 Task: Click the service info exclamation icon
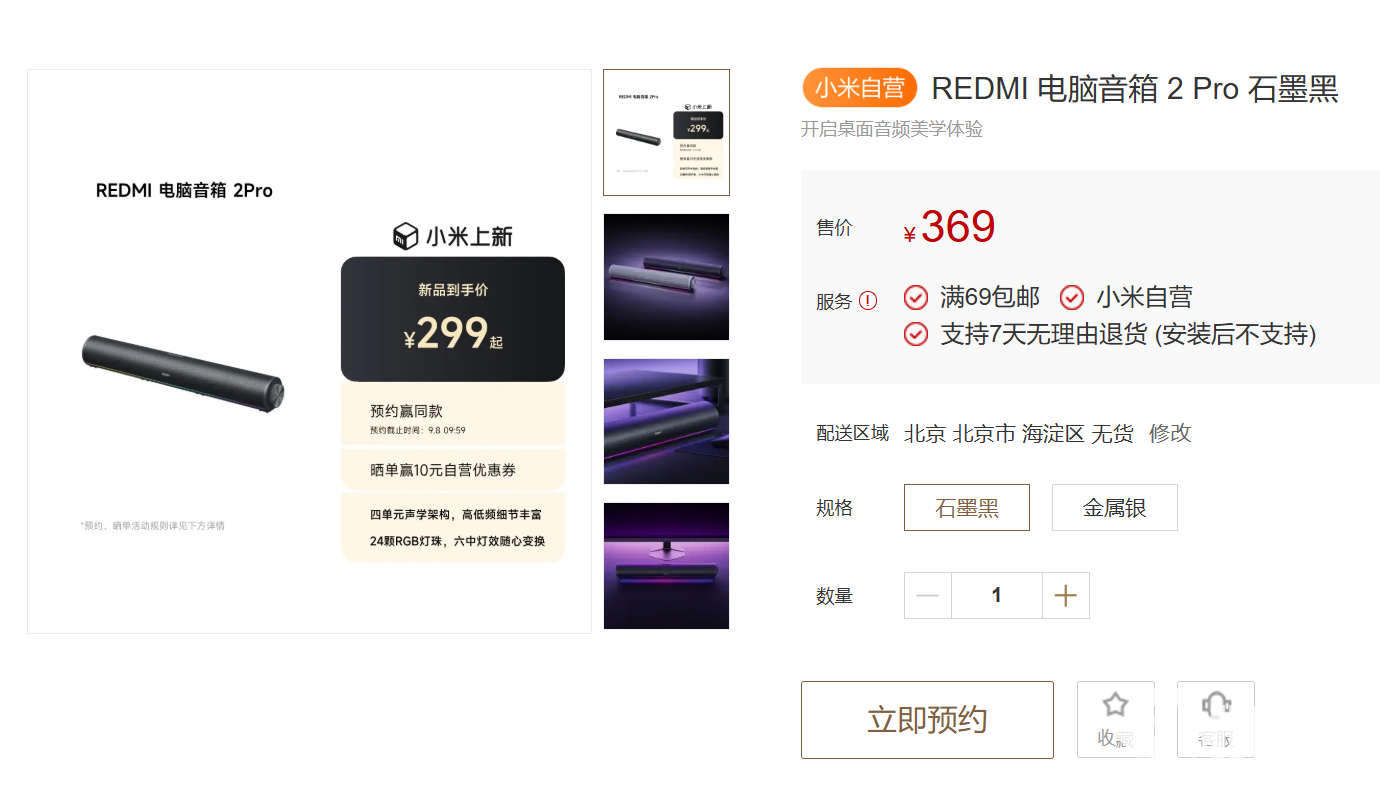868,300
